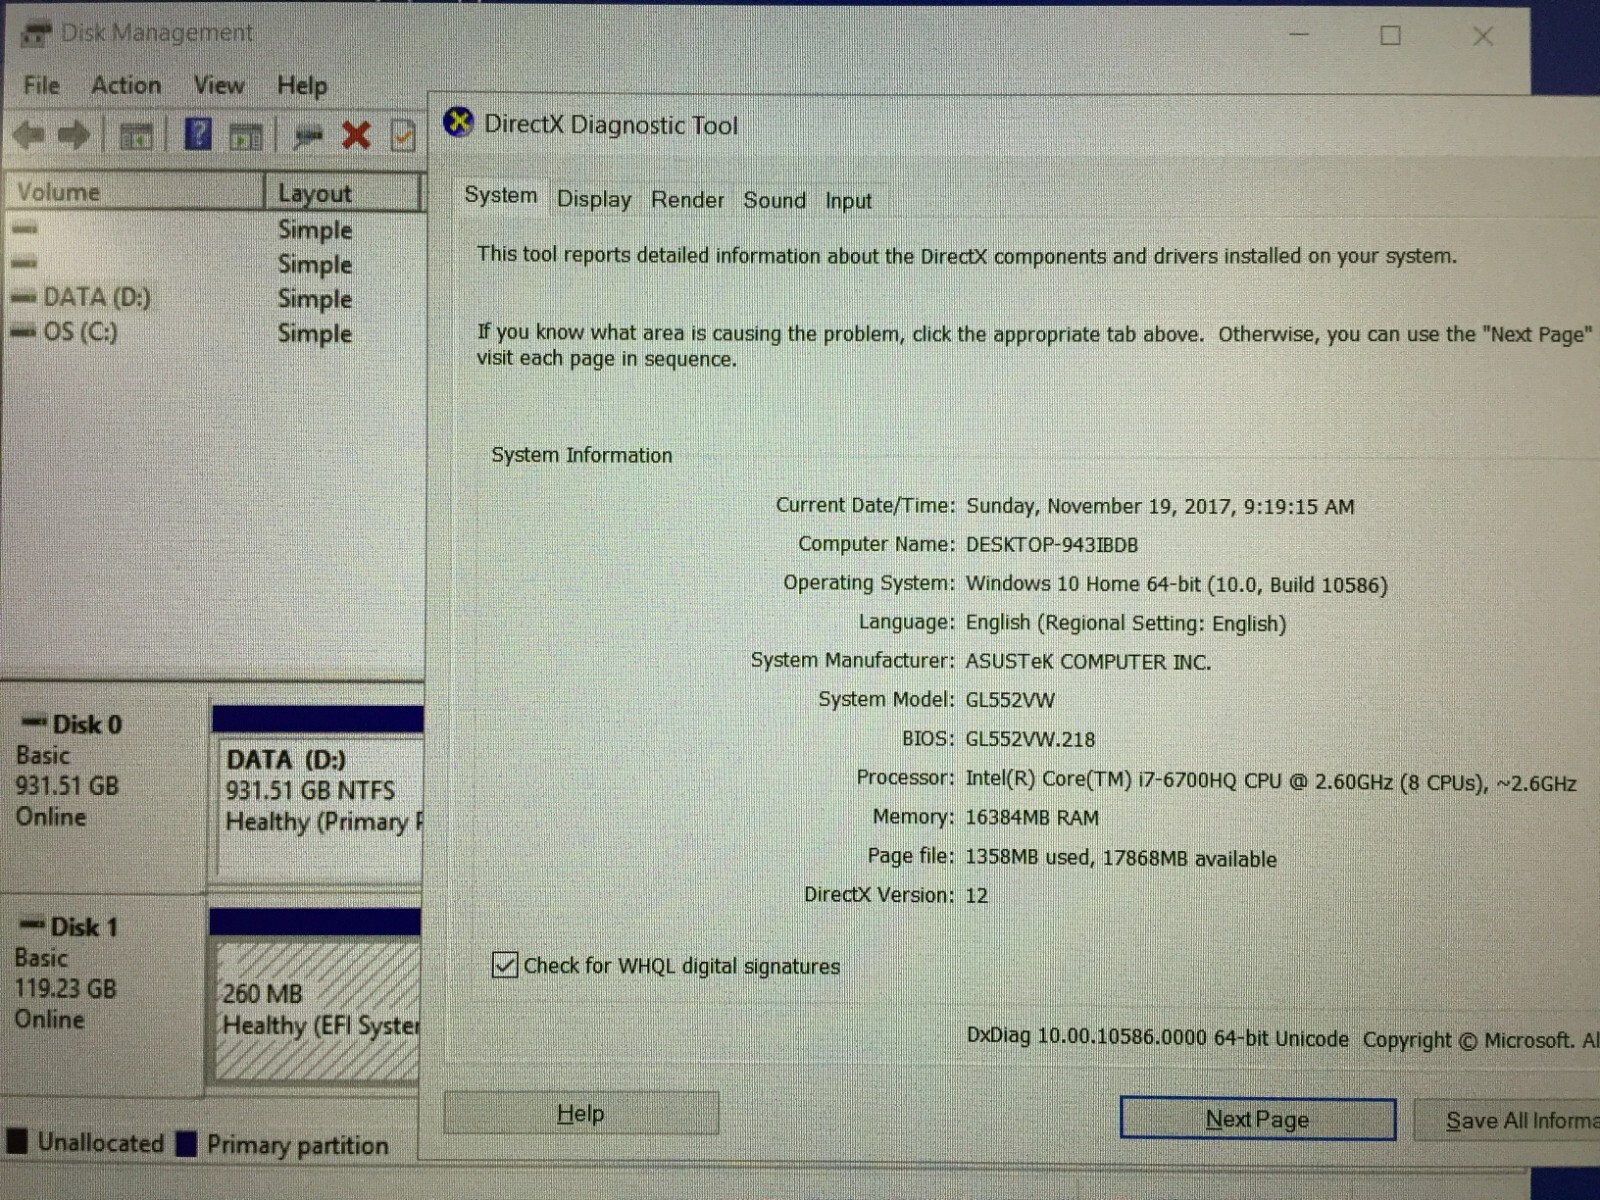Click the blue Primary partition legend swatch
This screenshot has height=1200, width=1600.
pos(186,1144)
